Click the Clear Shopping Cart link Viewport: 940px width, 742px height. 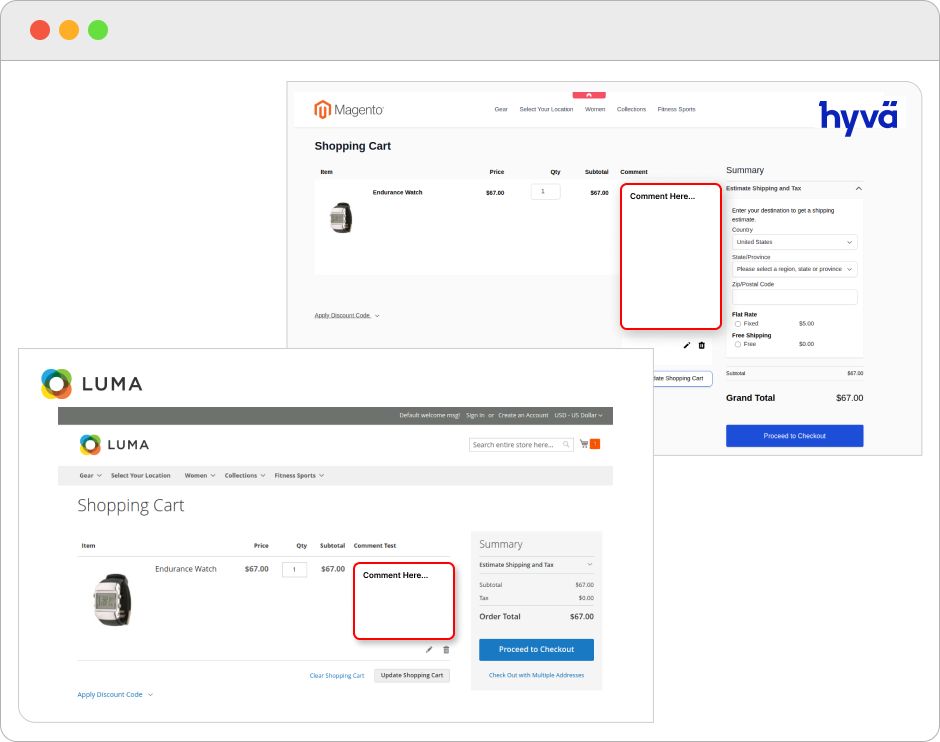click(x=337, y=676)
